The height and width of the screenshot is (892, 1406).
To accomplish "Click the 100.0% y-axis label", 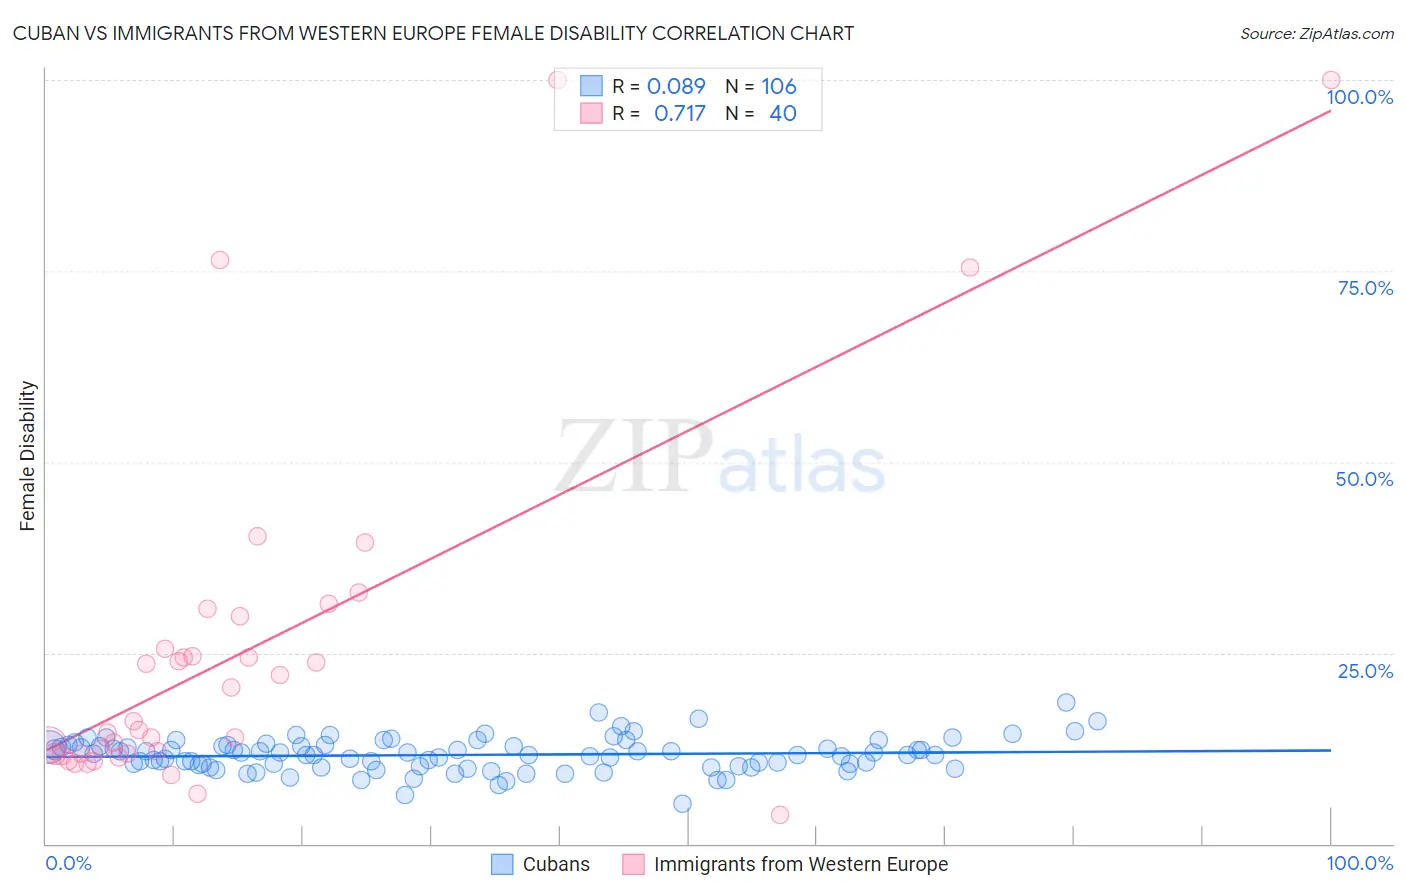I will (1359, 97).
